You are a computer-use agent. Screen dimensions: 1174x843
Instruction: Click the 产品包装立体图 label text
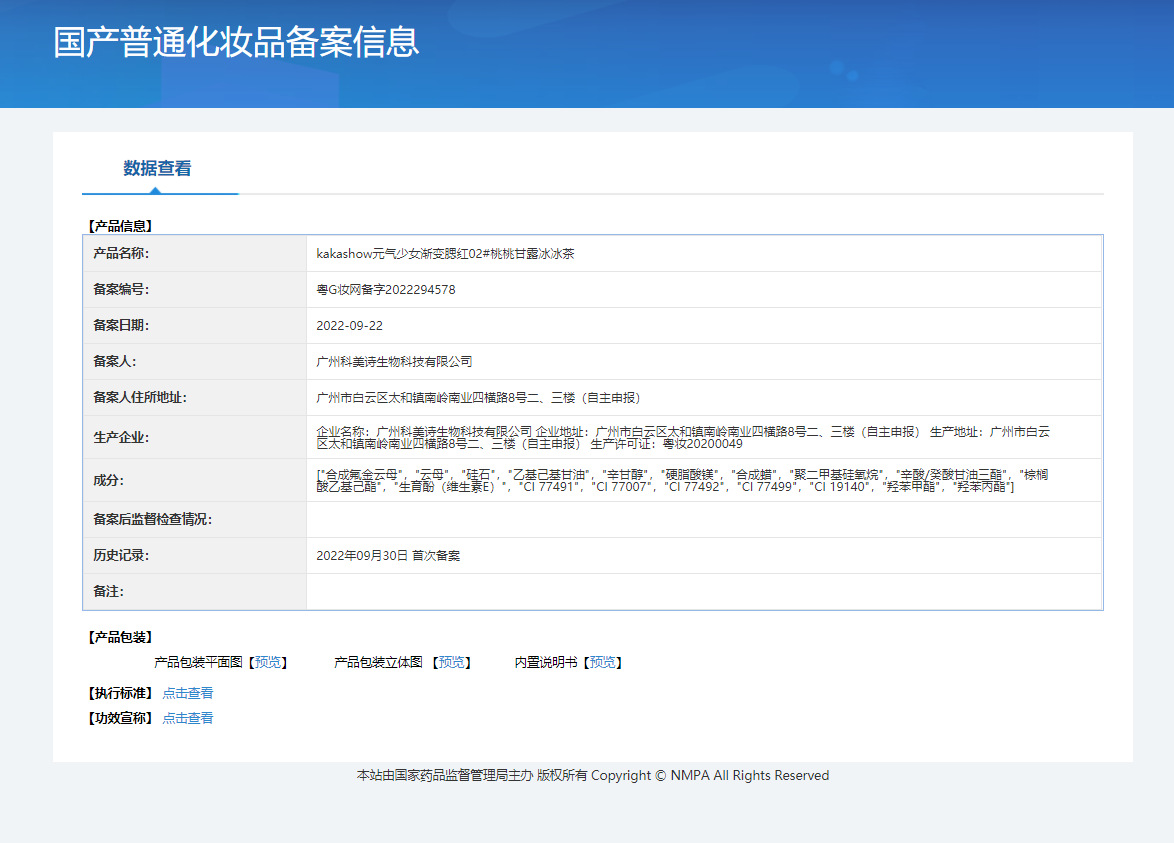pos(378,663)
